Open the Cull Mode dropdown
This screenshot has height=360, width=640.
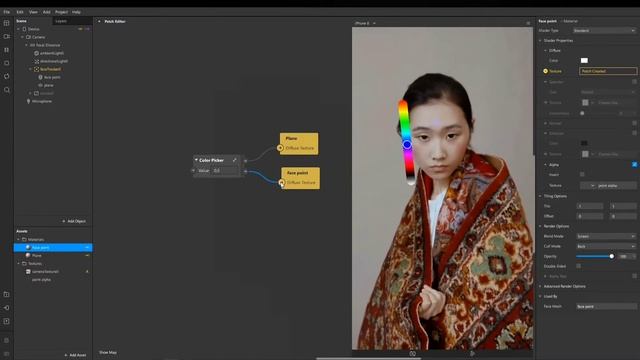[606, 247]
